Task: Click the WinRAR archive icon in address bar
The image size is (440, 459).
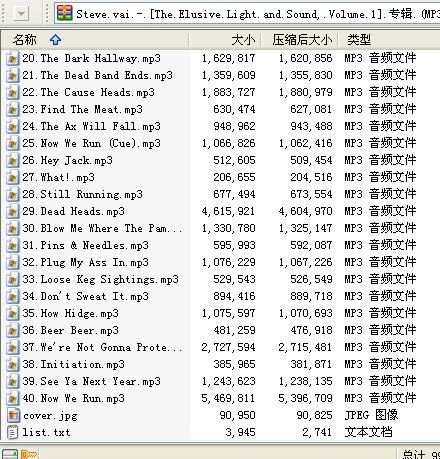Action: (65, 14)
